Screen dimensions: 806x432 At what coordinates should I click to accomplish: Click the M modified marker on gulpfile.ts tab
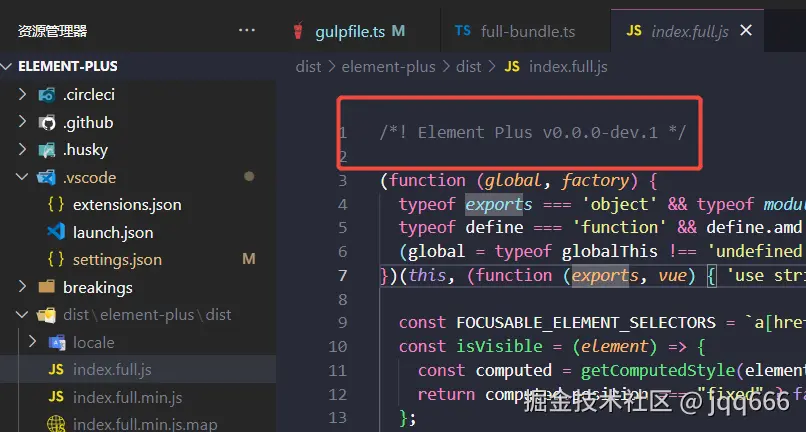tap(398, 31)
